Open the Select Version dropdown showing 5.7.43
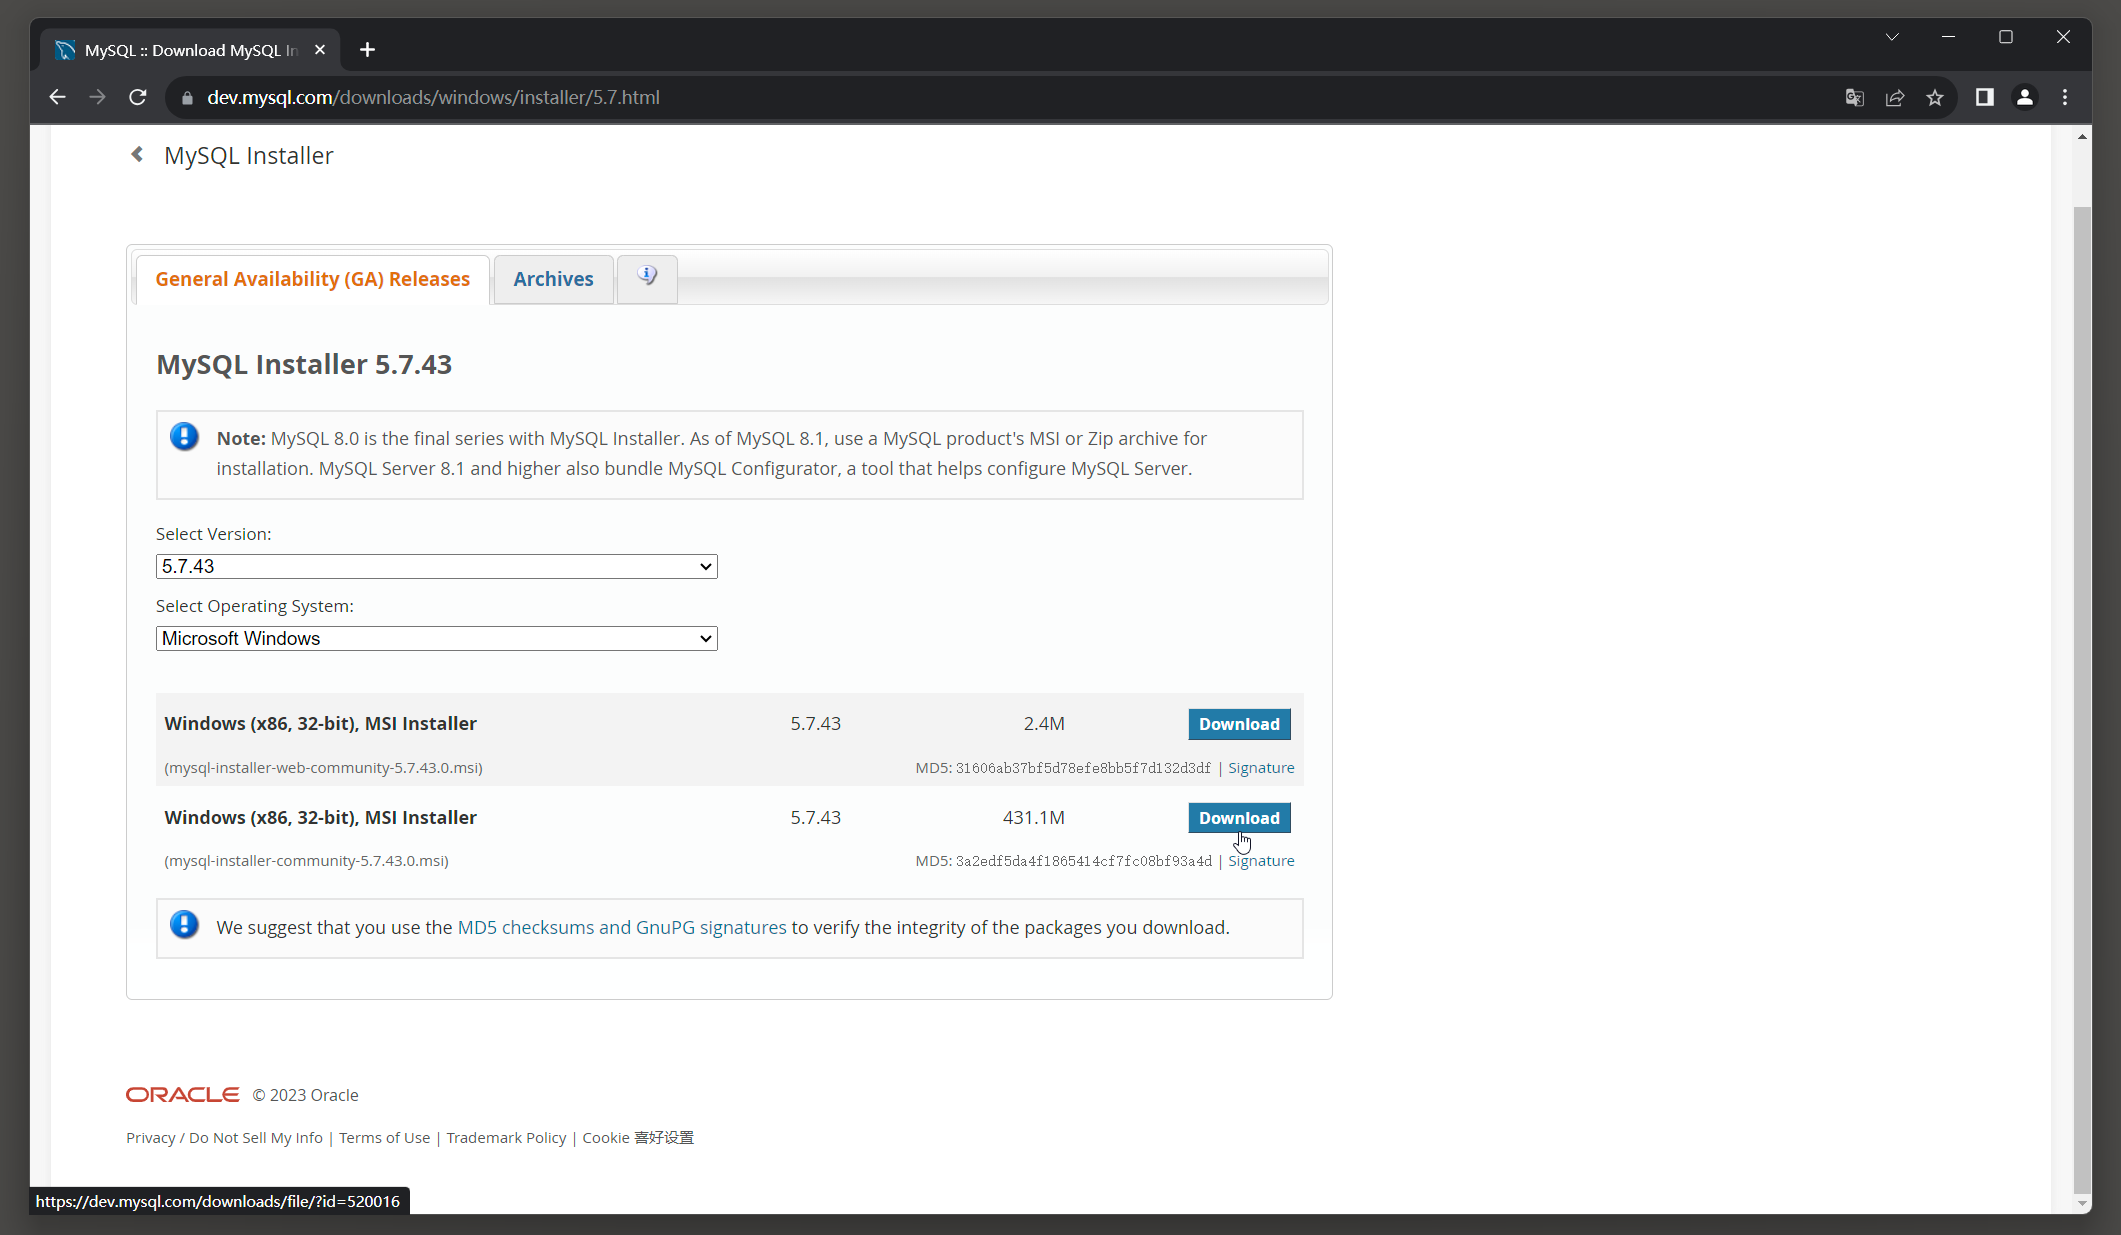Image resolution: width=2121 pixels, height=1235 pixels. [436, 566]
